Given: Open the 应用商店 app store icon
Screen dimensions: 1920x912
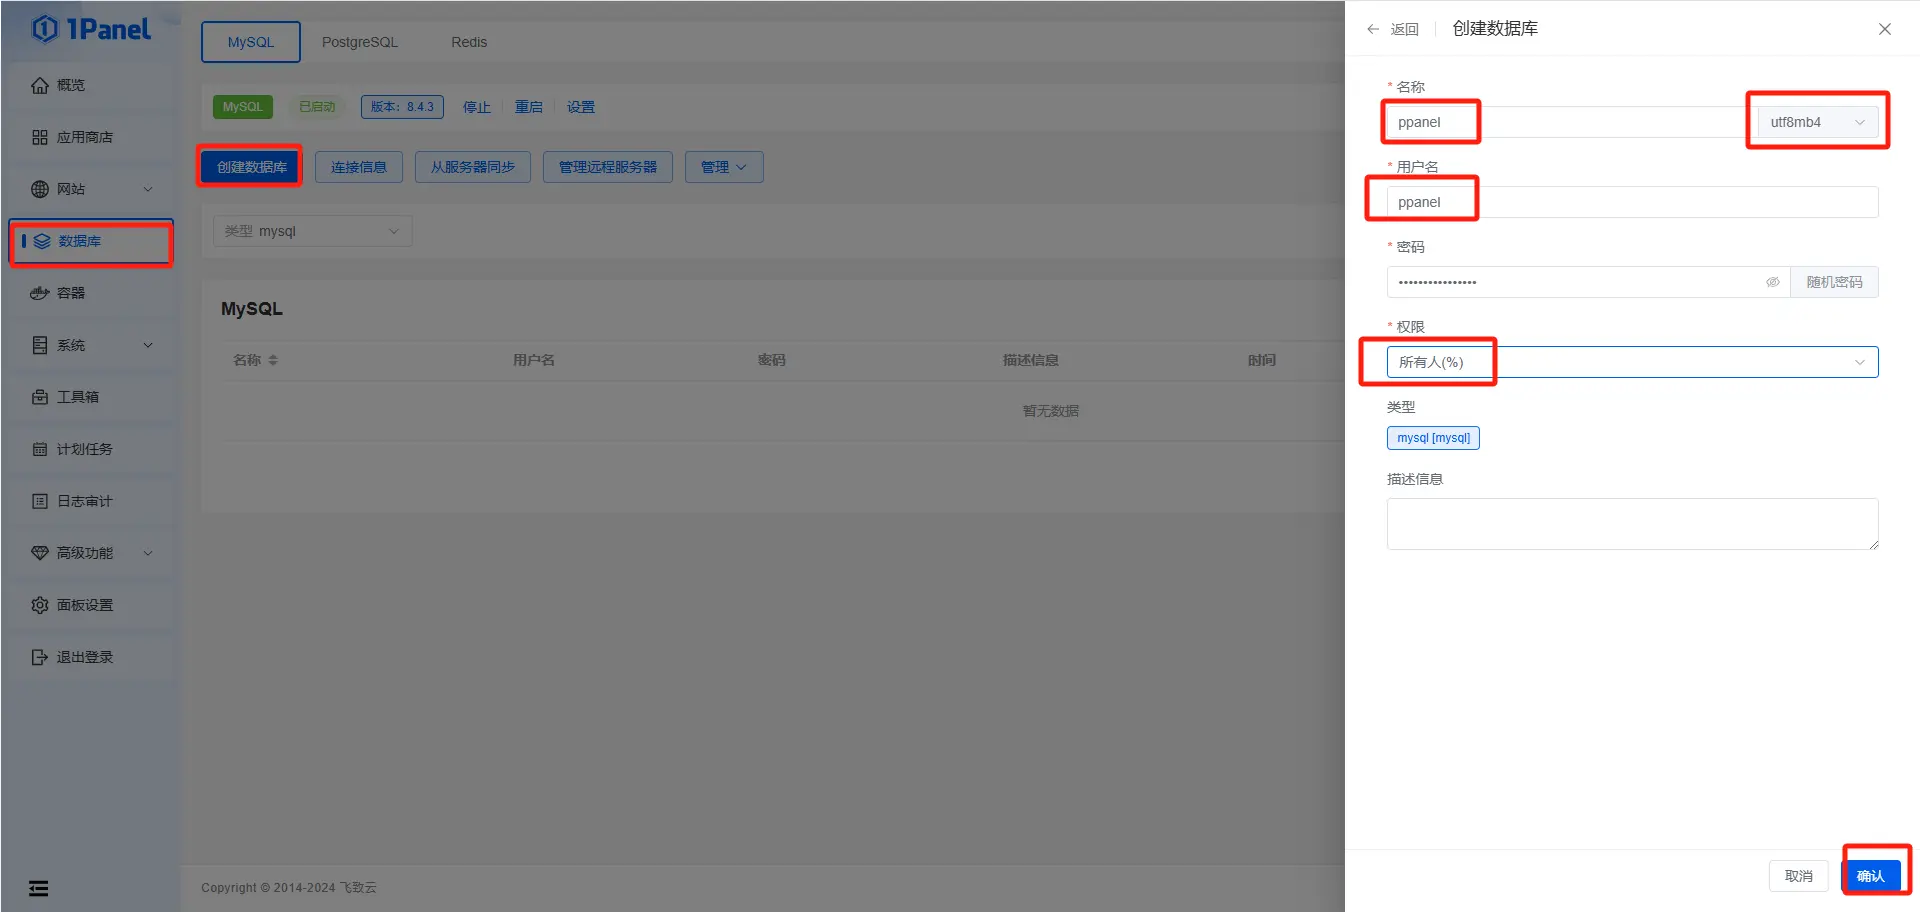Looking at the screenshot, I should coord(40,137).
